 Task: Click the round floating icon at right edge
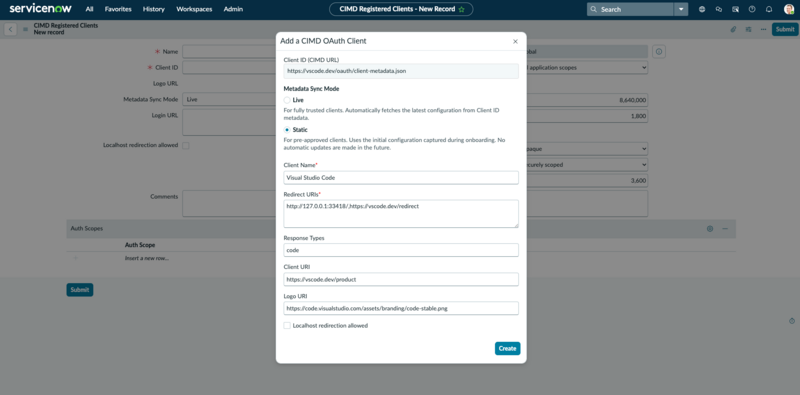pos(792,321)
